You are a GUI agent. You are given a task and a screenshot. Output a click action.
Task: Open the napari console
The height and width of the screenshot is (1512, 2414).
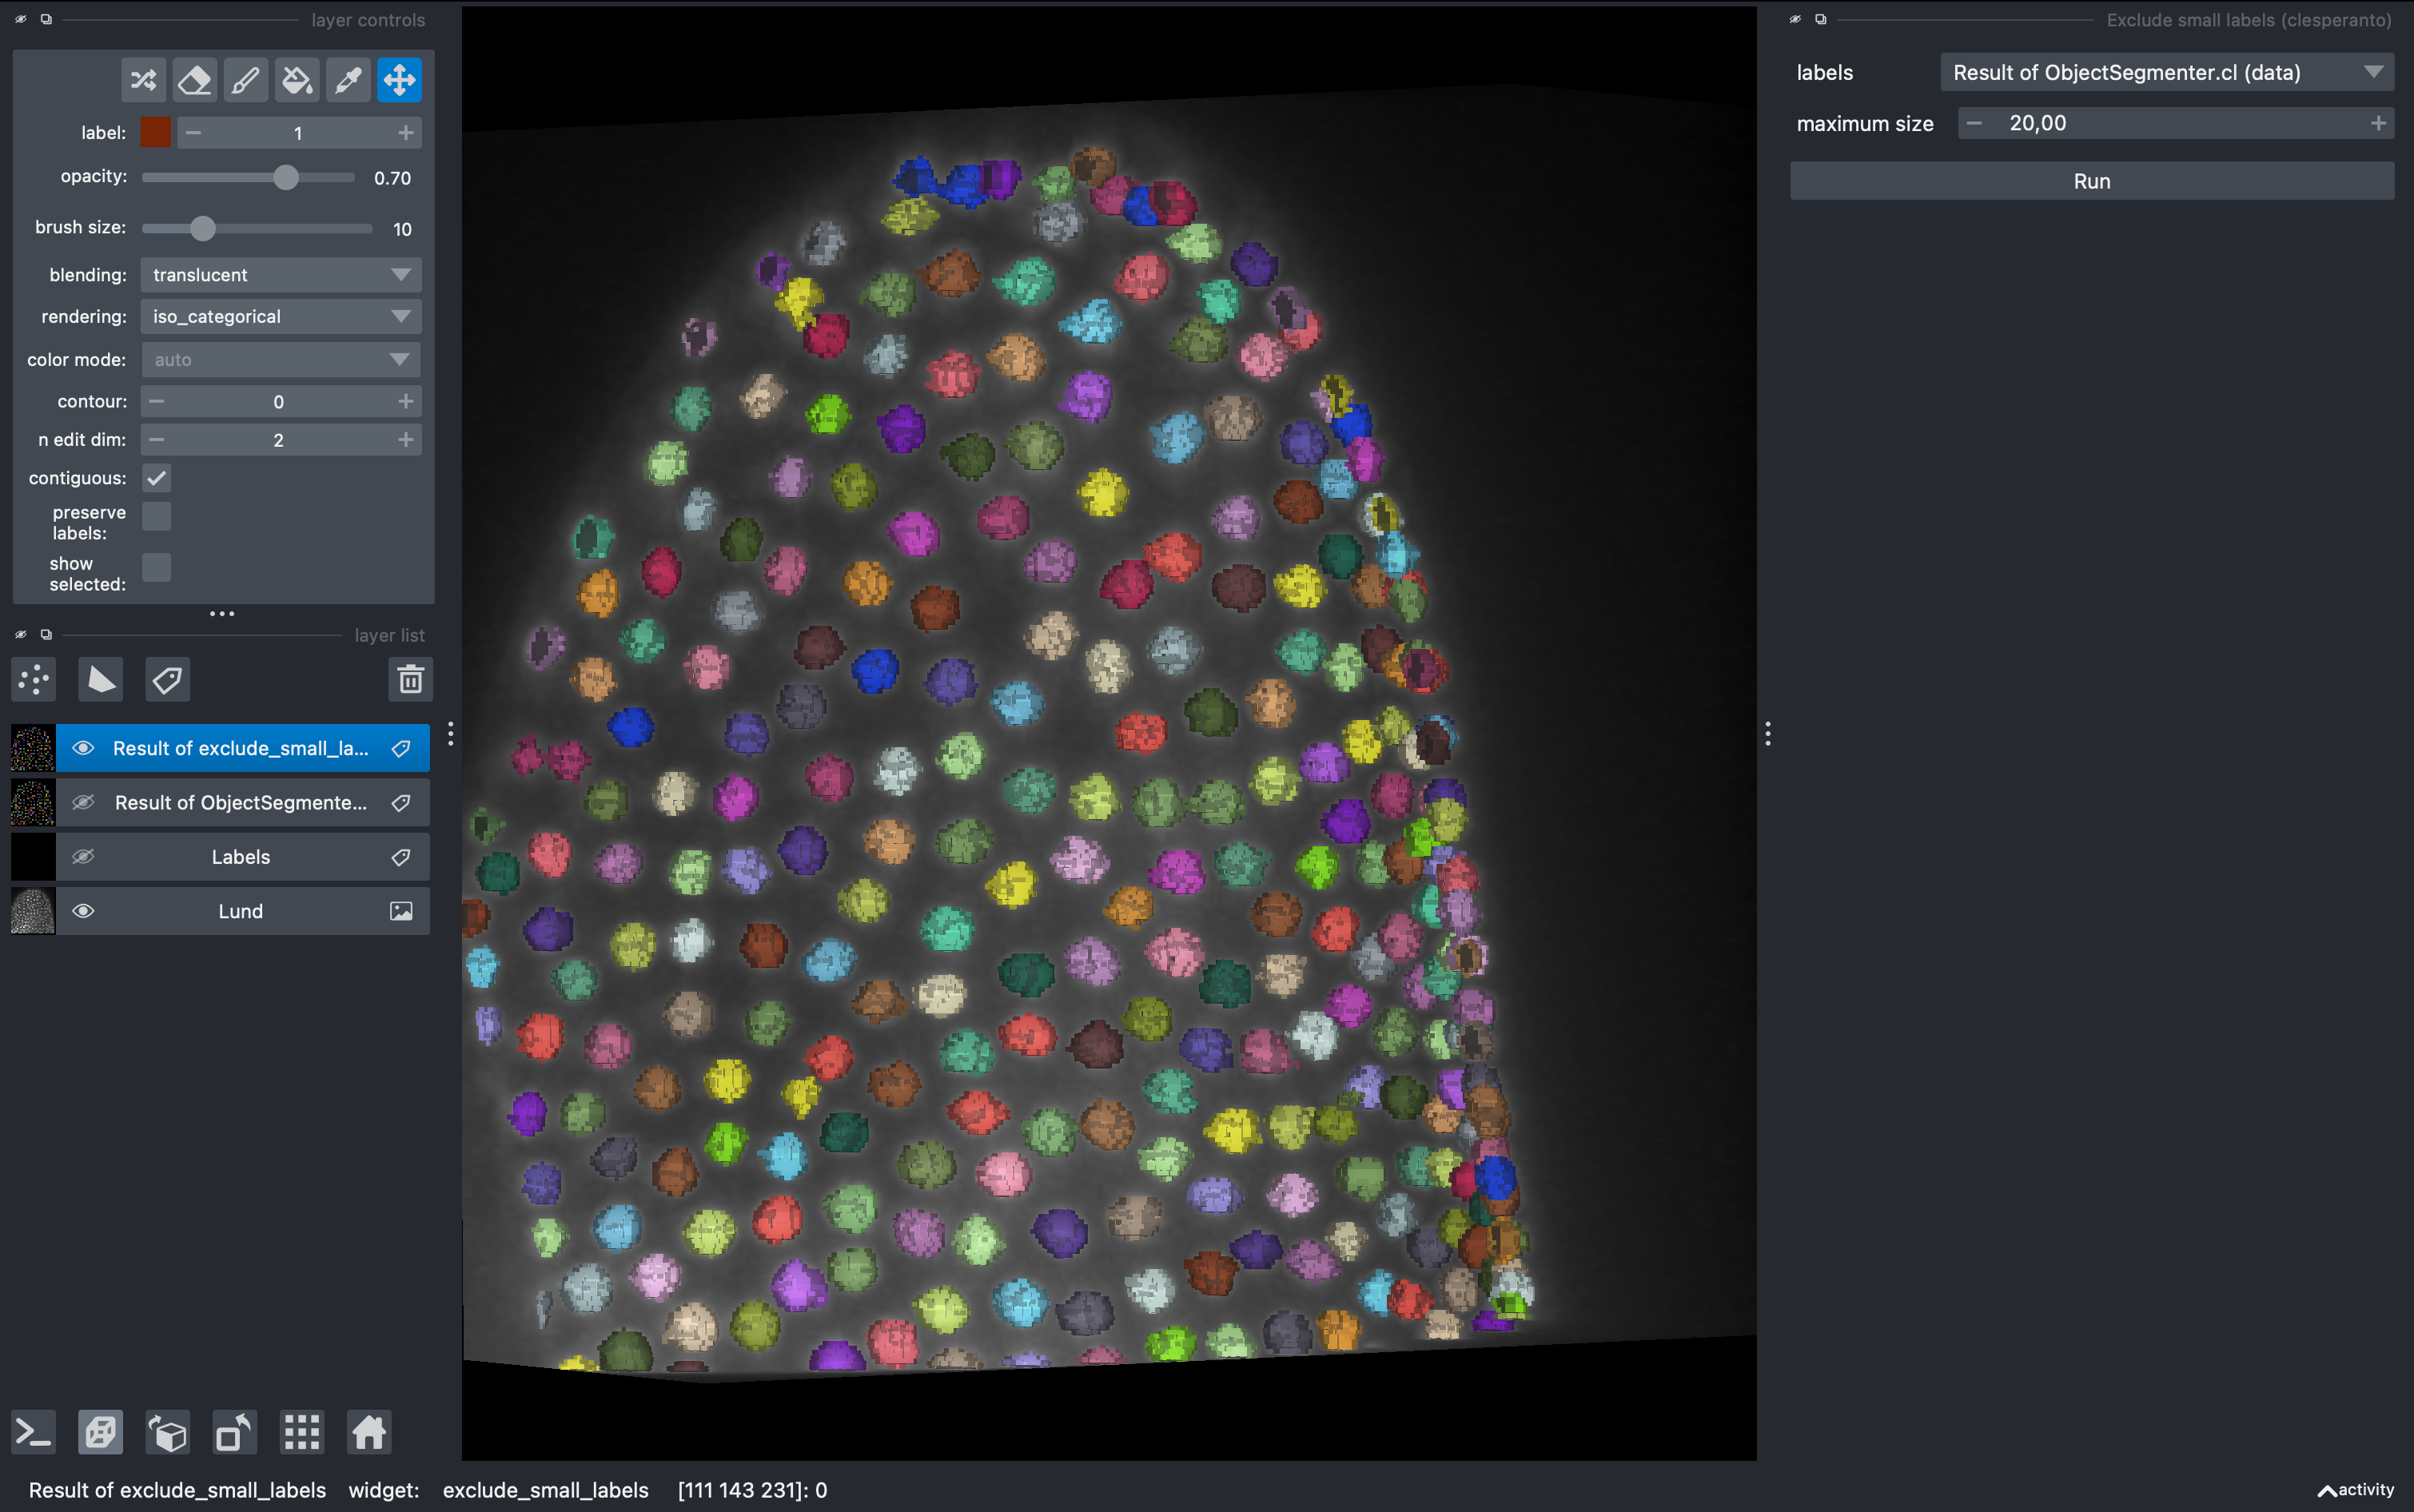coord(33,1433)
